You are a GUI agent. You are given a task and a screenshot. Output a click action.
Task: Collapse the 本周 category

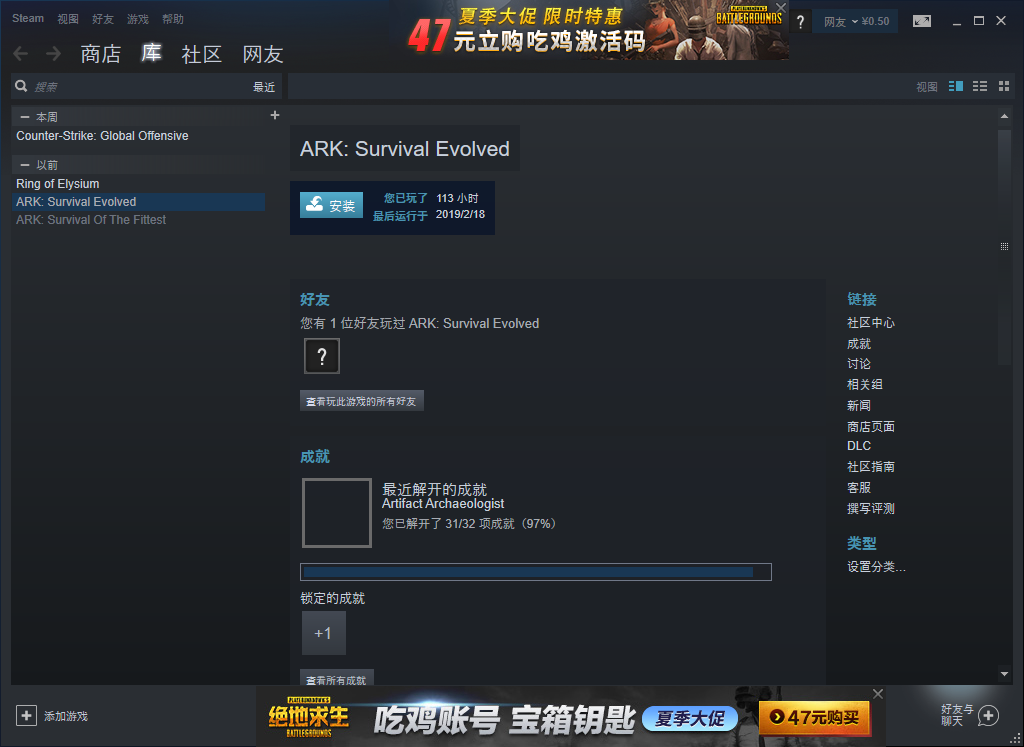[25, 117]
